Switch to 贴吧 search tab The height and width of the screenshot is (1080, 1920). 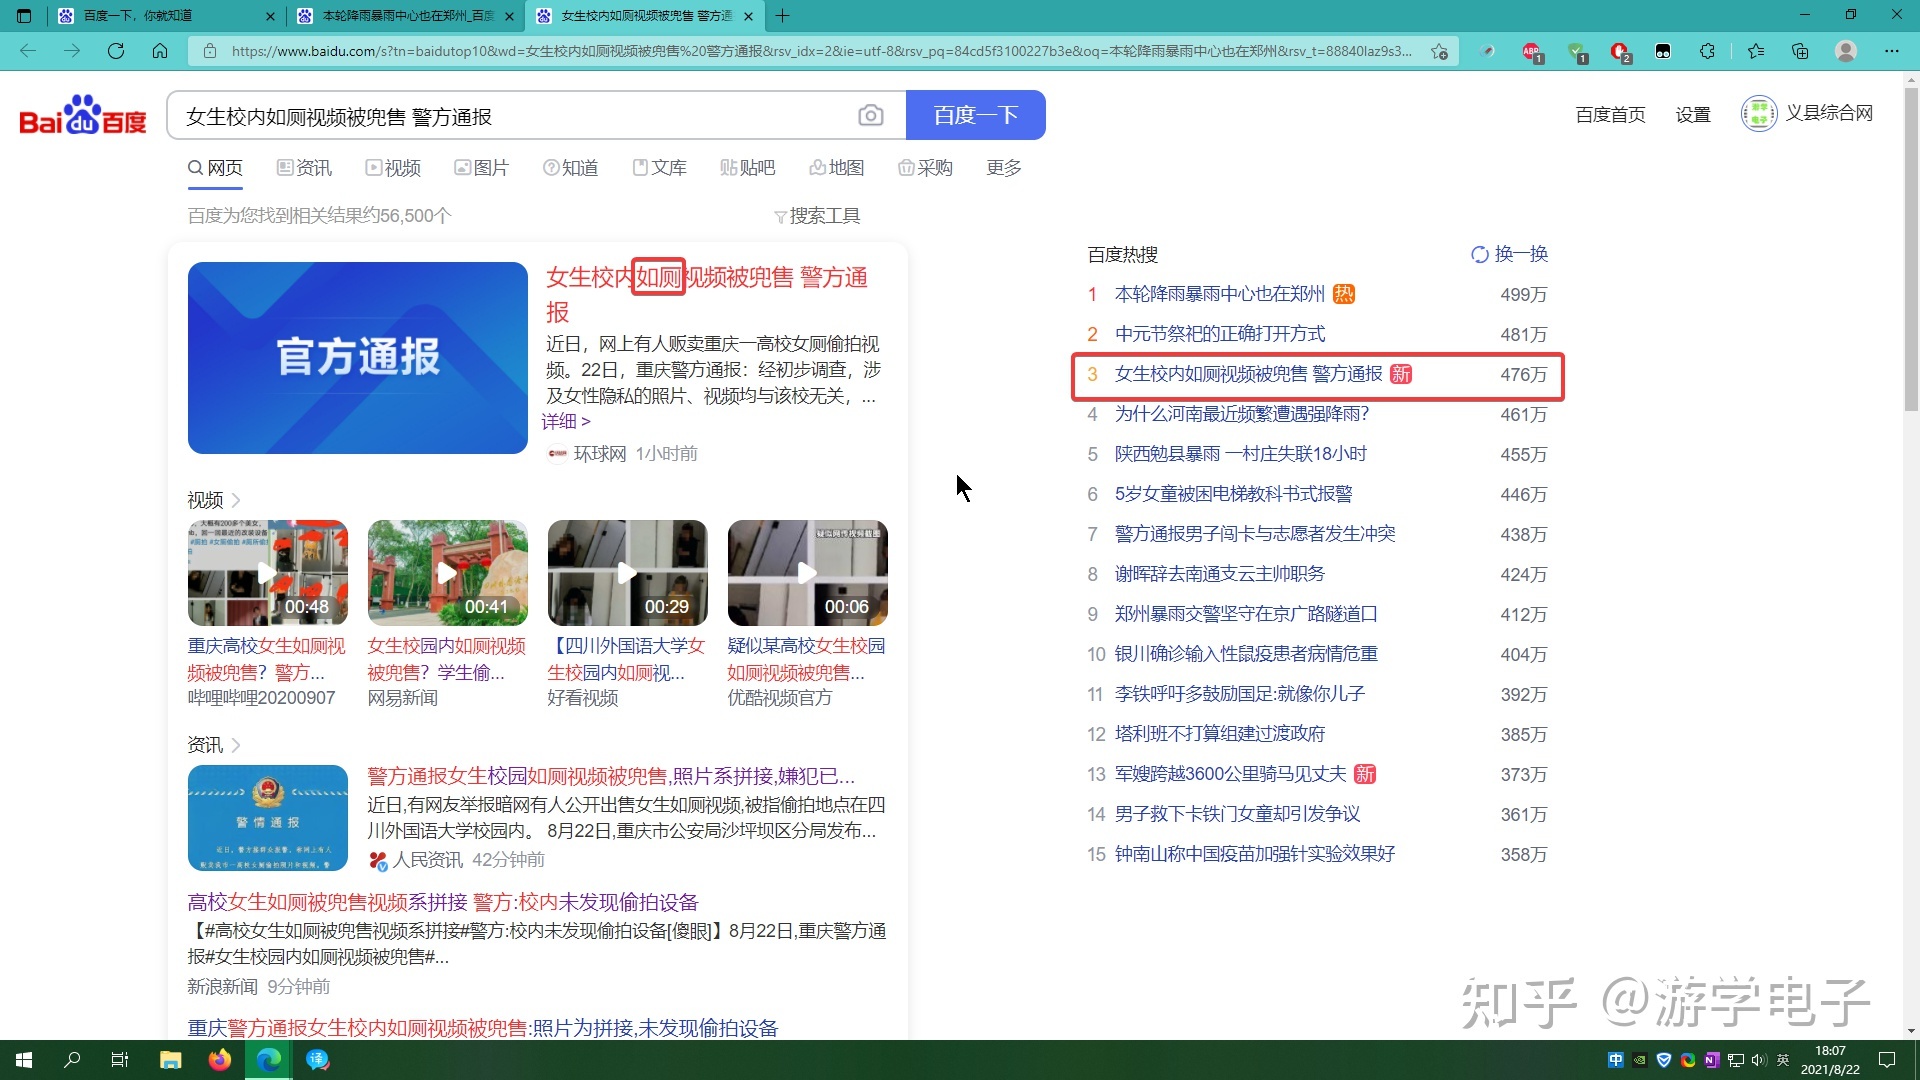tap(747, 168)
